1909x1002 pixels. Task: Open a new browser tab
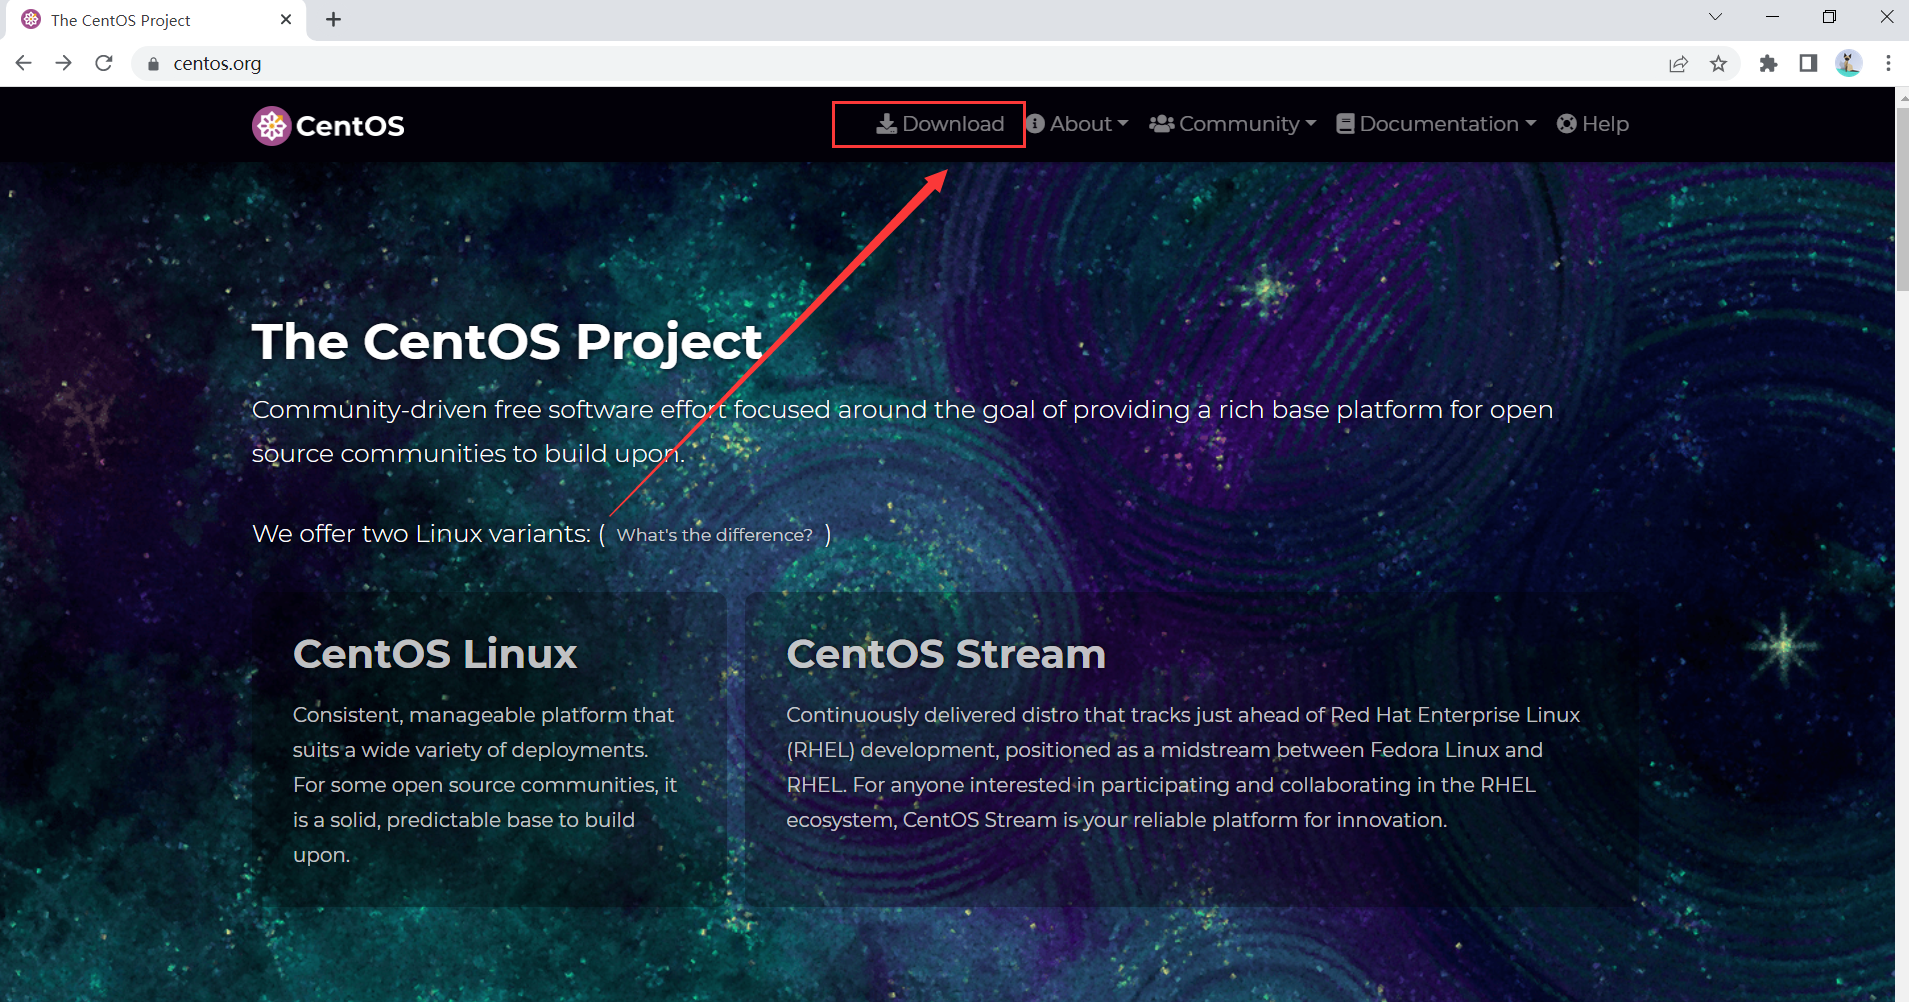pyautogui.click(x=334, y=20)
